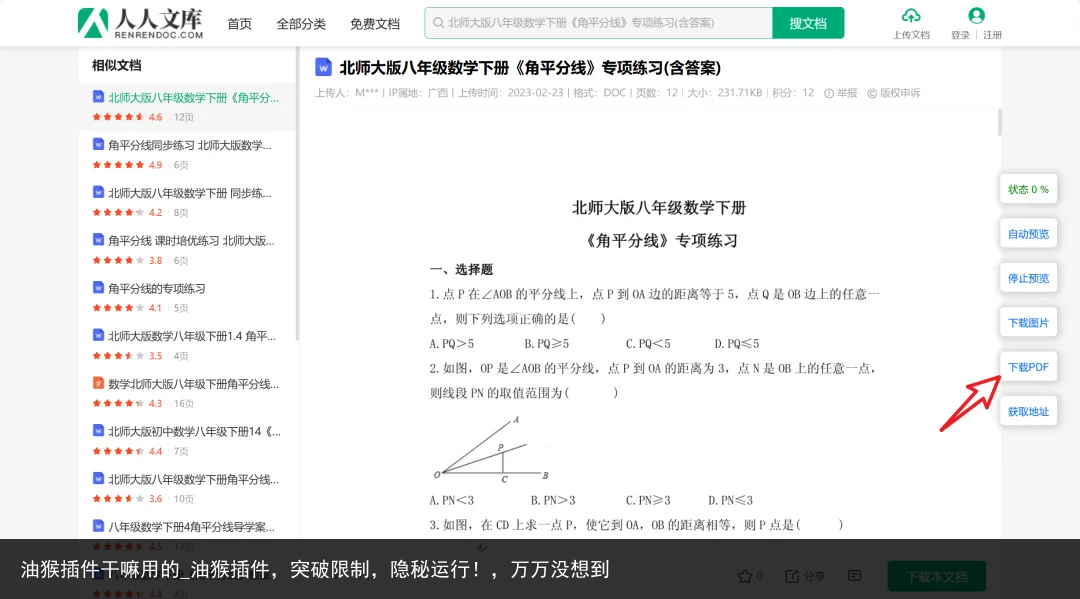Click the 相似文档 heading
Screen dimensions: 1080x599
pyautogui.click(x=116, y=65)
